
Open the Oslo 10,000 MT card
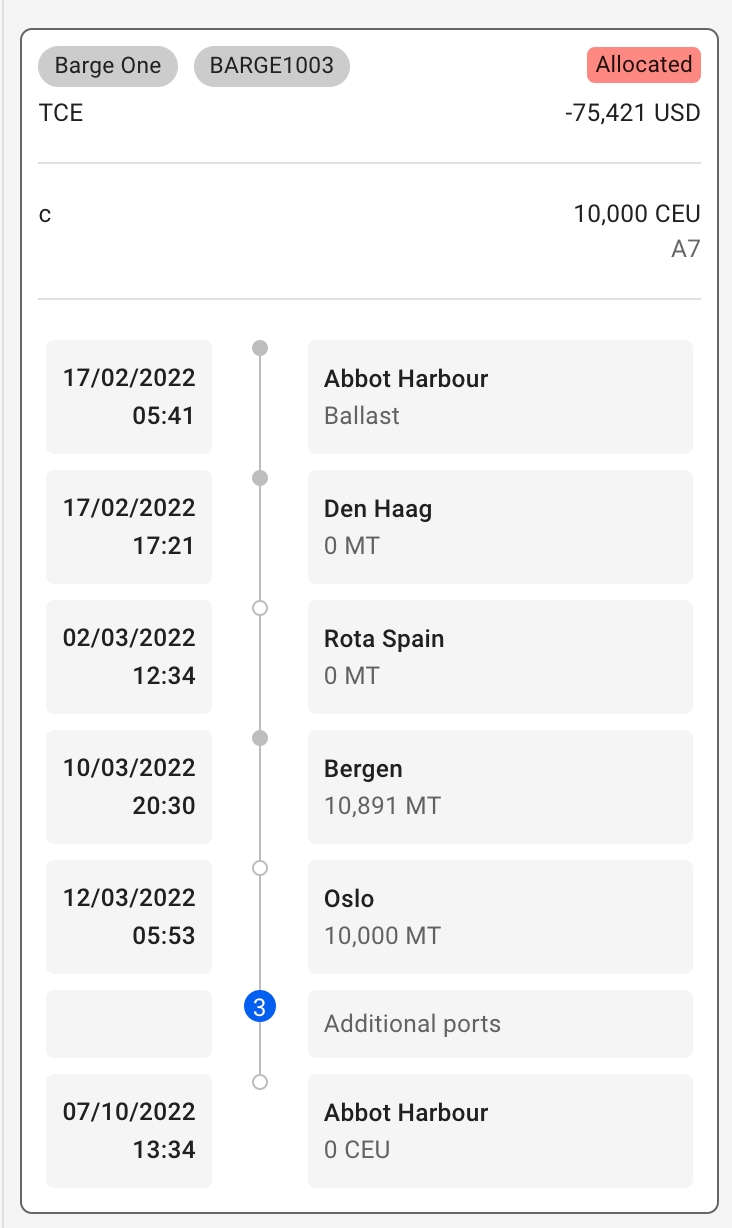pos(500,917)
